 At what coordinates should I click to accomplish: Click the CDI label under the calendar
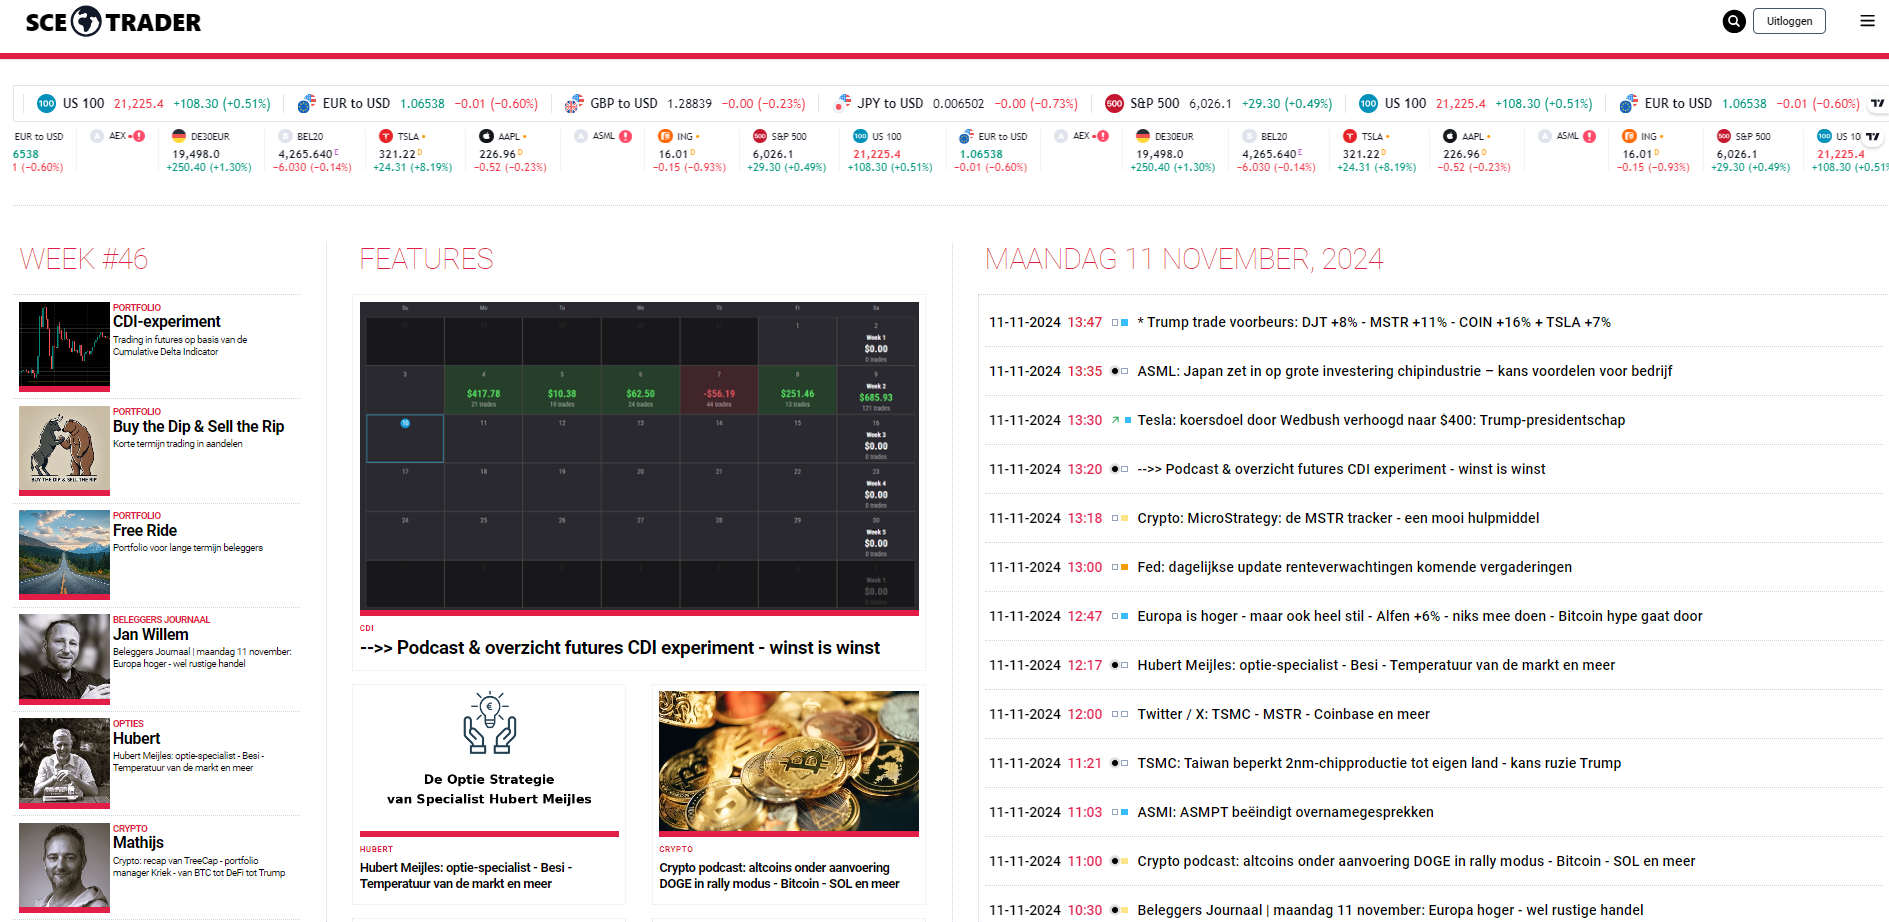pos(367,628)
